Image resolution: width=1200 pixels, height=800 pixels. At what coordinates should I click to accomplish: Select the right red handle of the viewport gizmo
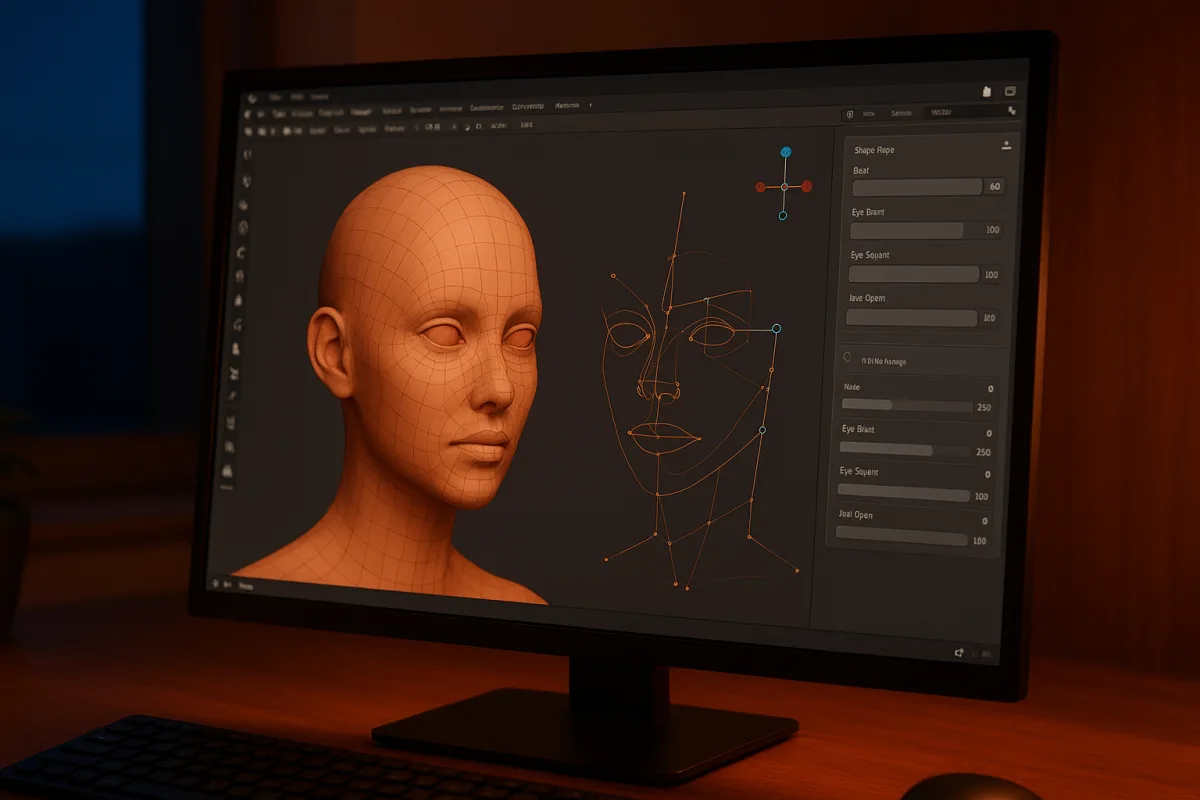(x=807, y=186)
